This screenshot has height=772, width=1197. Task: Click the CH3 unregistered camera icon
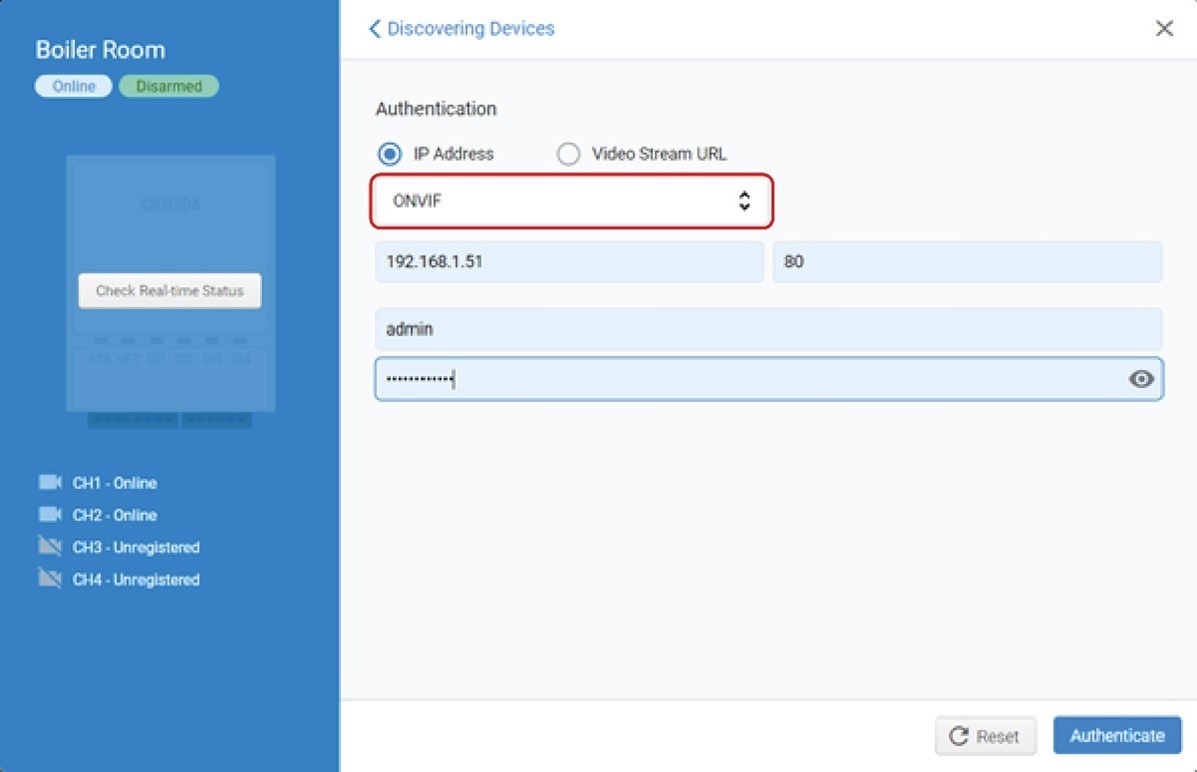[49, 546]
